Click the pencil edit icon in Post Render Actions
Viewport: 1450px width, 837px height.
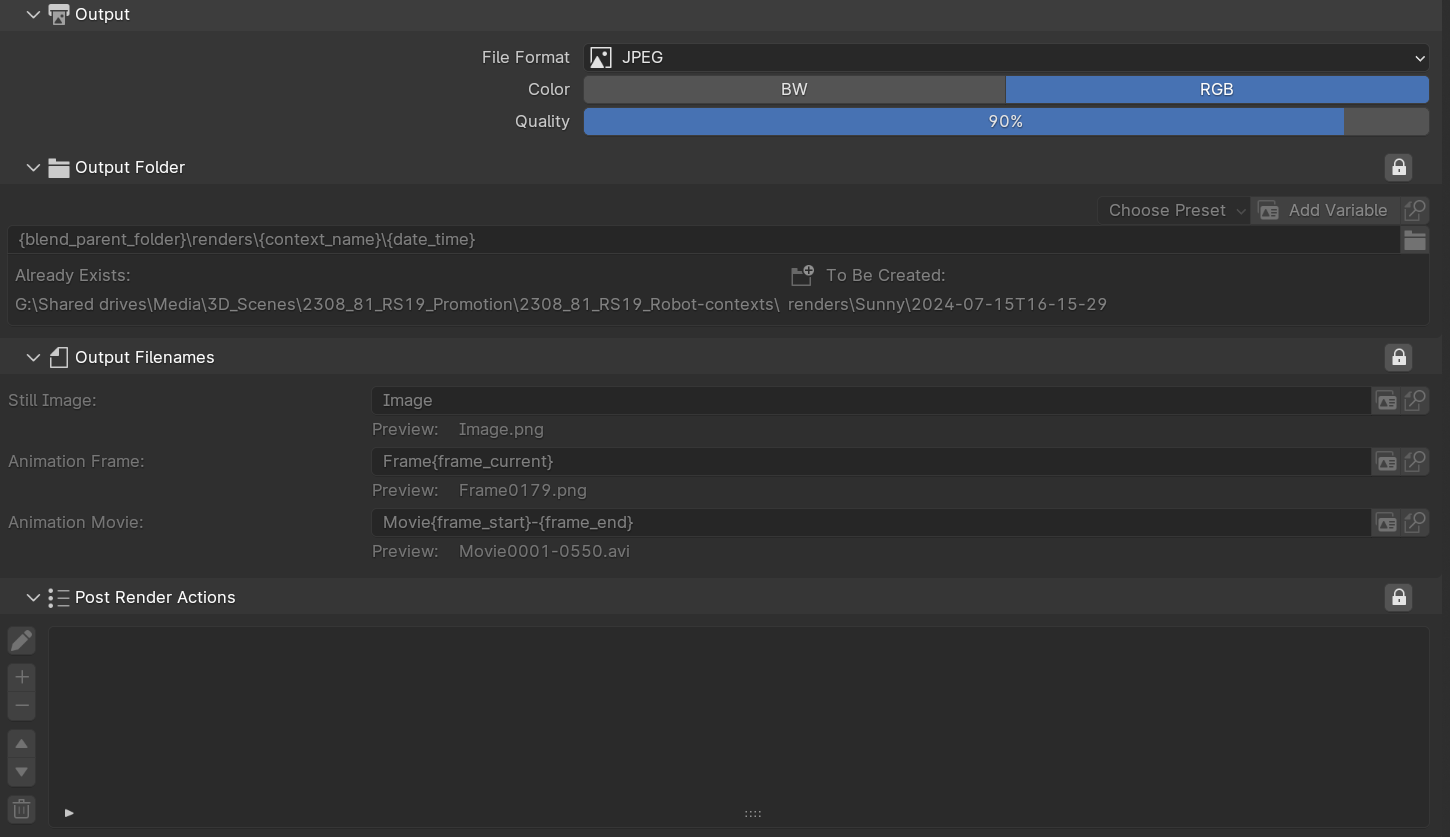click(x=21, y=640)
